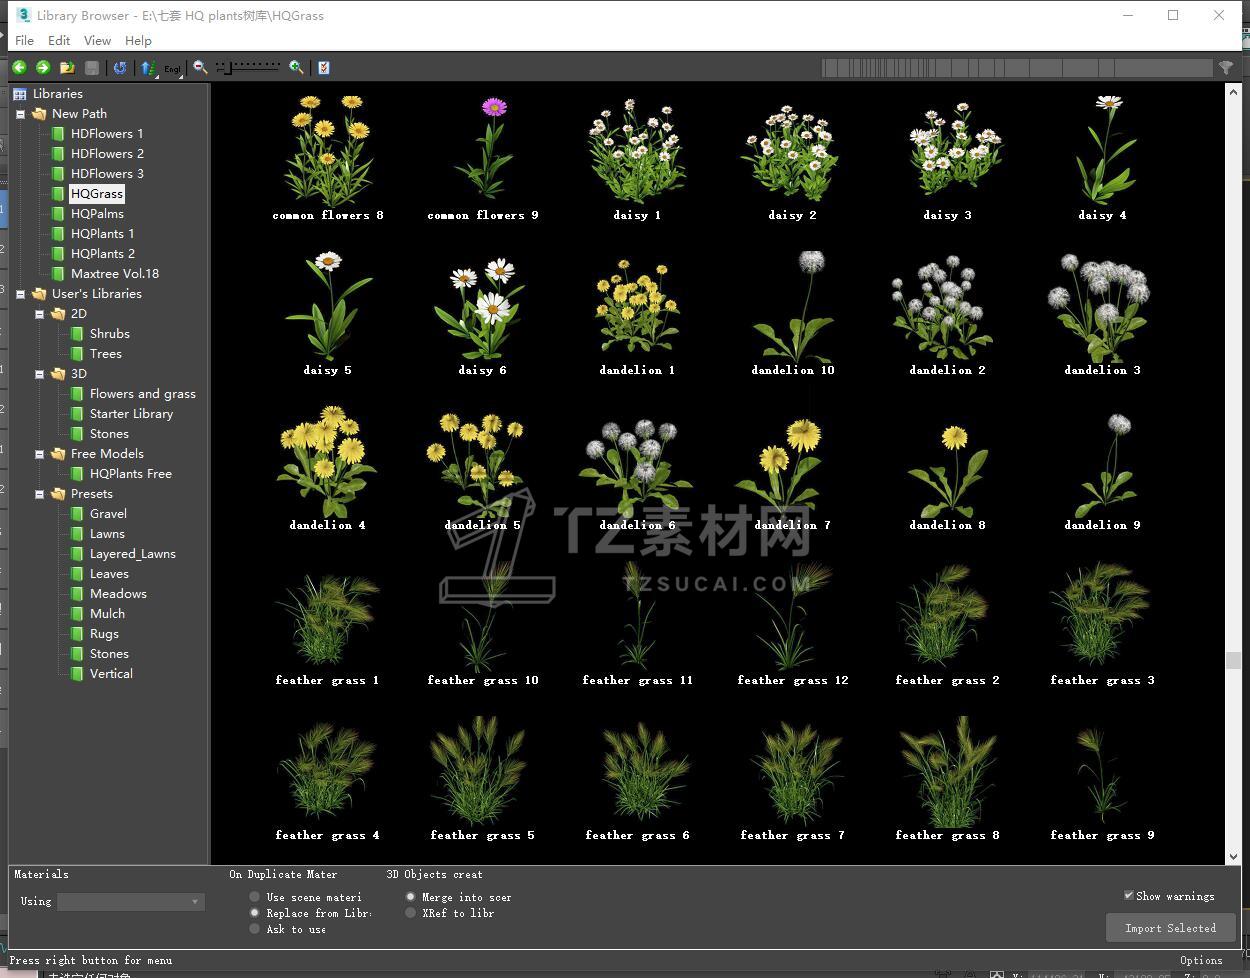Open the Materials Using dropdown
Image resolution: width=1250 pixels, height=978 pixels.
coord(130,902)
